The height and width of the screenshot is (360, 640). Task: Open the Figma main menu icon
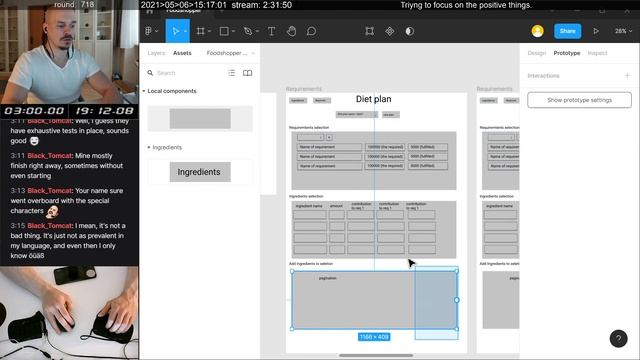coord(149,31)
